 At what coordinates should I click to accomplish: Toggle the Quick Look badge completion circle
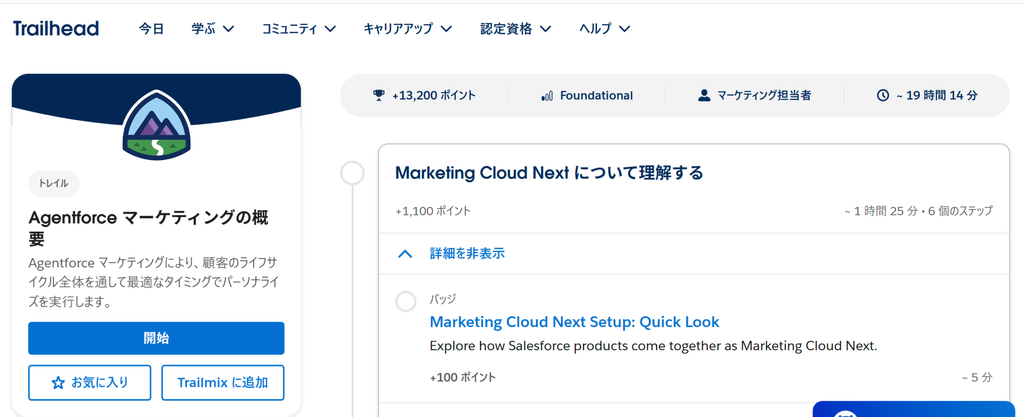(x=406, y=301)
